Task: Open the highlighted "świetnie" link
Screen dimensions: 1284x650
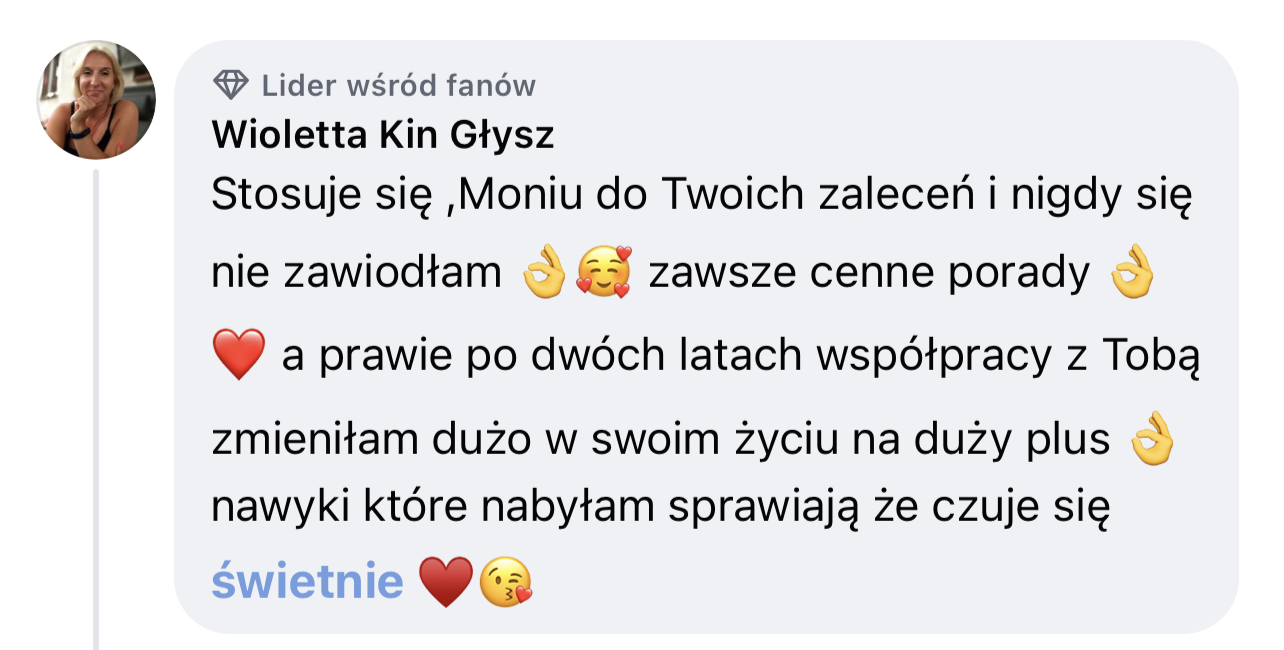Action: 308,581
